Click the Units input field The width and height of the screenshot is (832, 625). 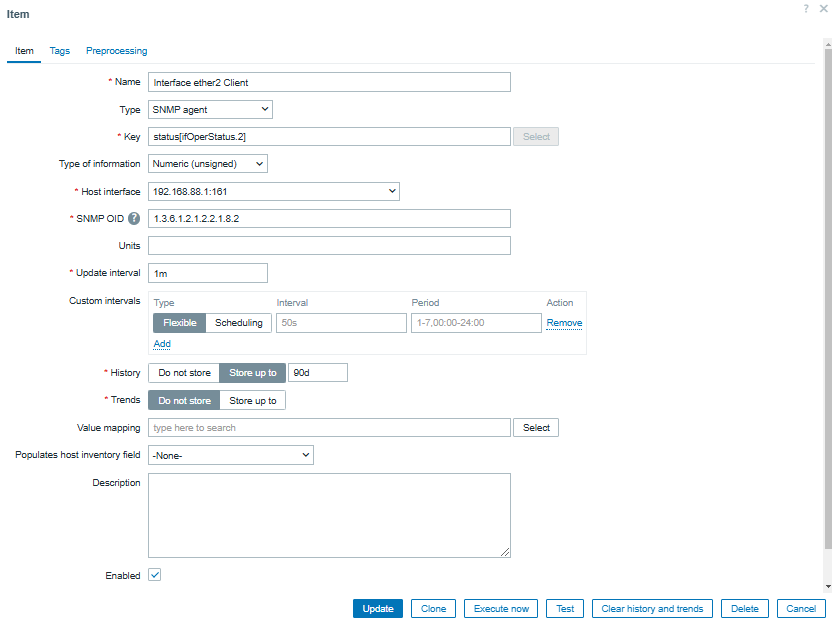[x=329, y=246]
